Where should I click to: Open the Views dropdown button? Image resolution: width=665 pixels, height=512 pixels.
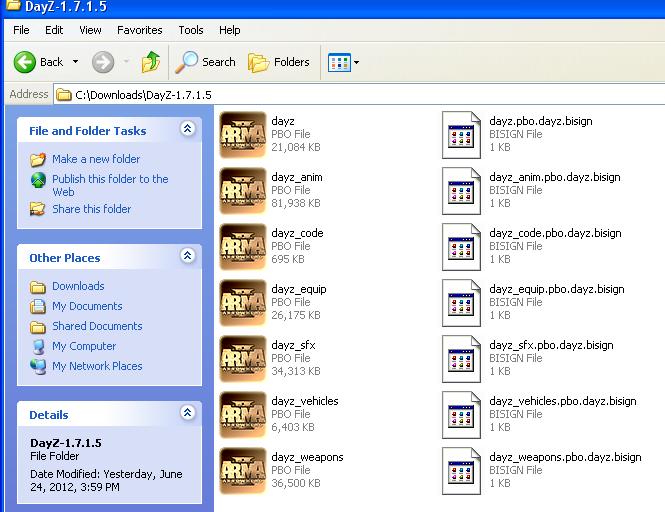[344, 62]
